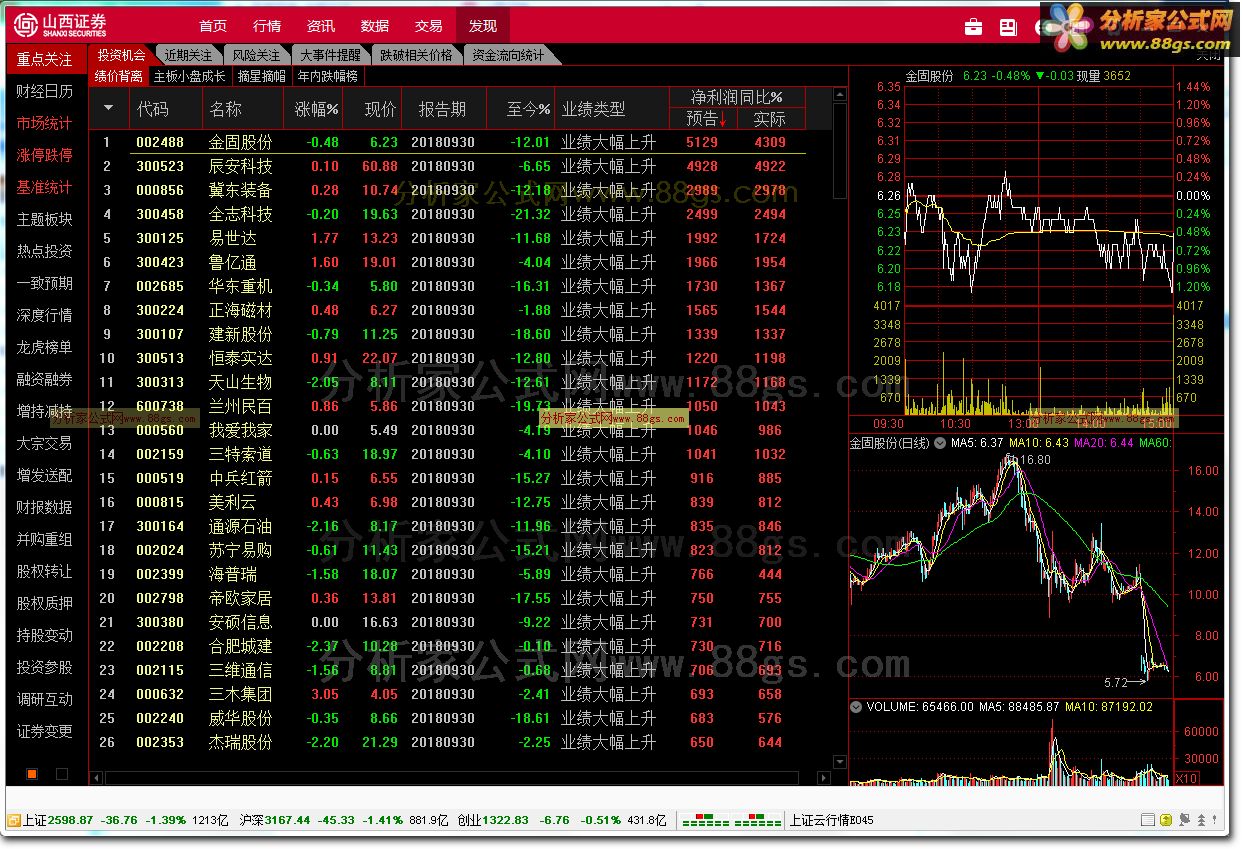Switch to the 近期关注 tab
Screen dimensions: 1242x849
pyautogui.click(x=189, y=55)
